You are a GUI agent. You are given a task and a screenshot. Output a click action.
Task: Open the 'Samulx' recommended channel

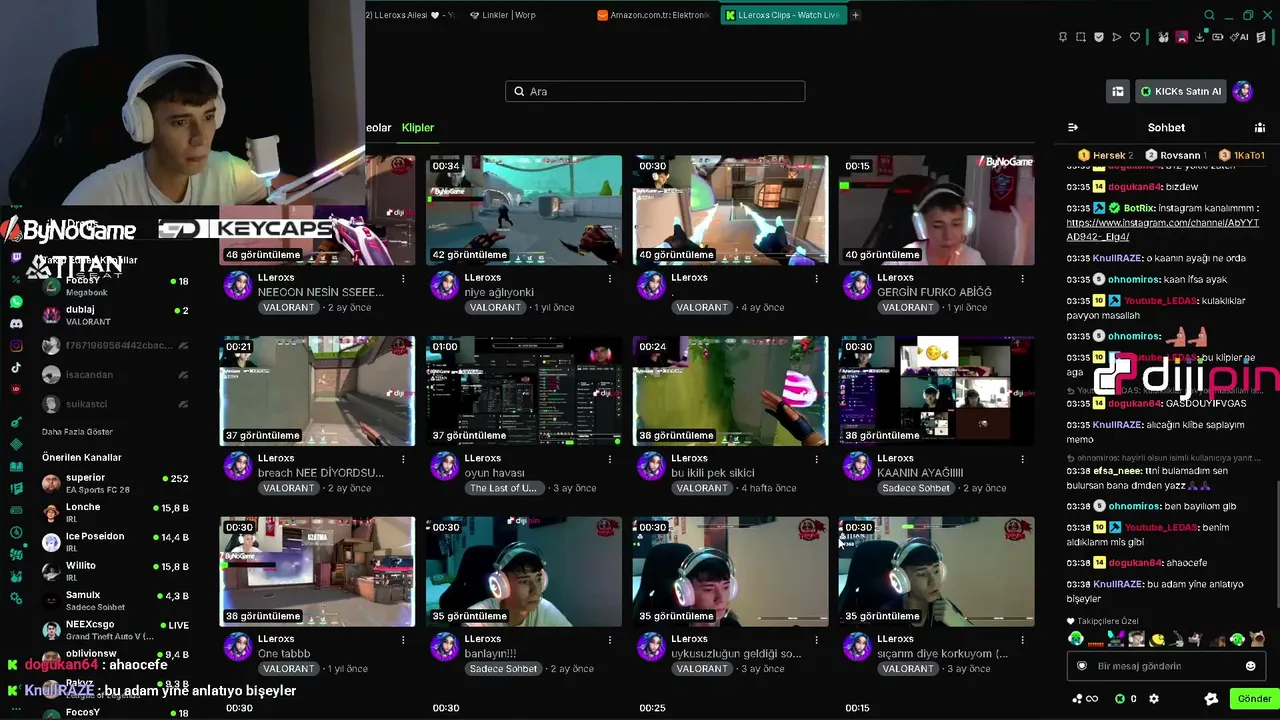[115, 601]
